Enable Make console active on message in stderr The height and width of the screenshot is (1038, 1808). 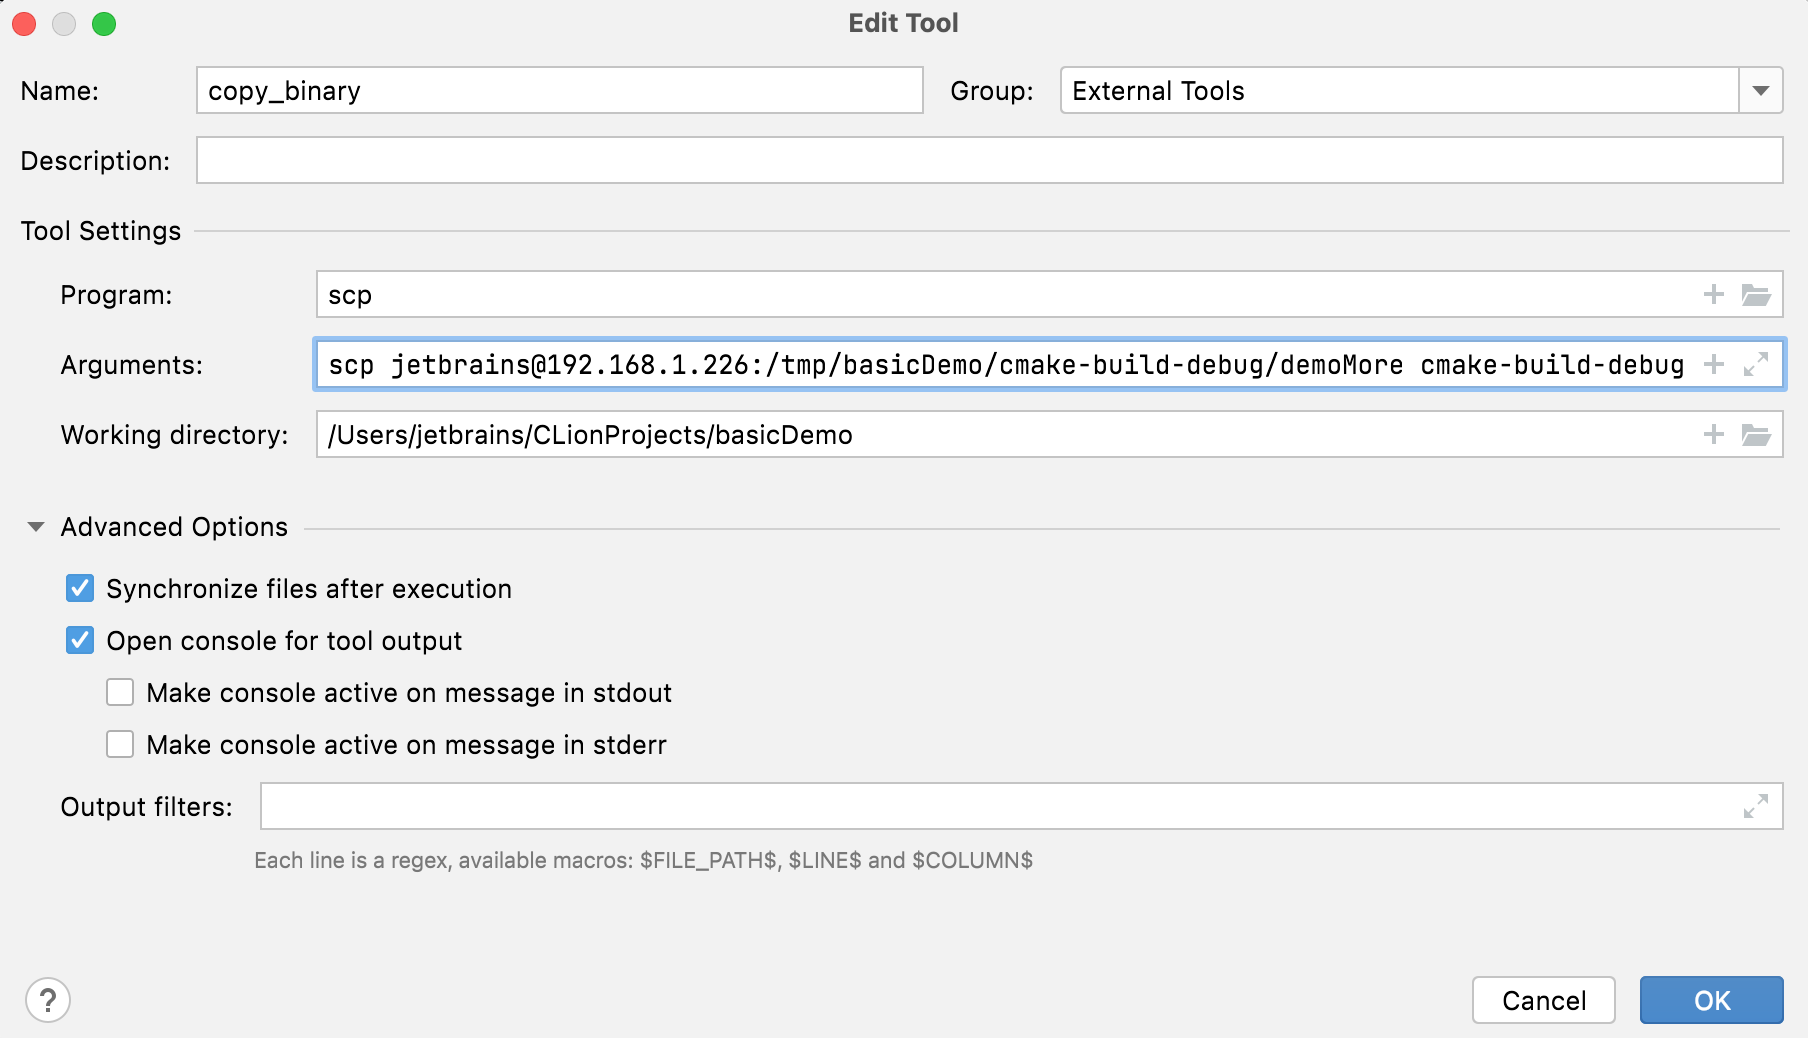[x=119, y=744]
